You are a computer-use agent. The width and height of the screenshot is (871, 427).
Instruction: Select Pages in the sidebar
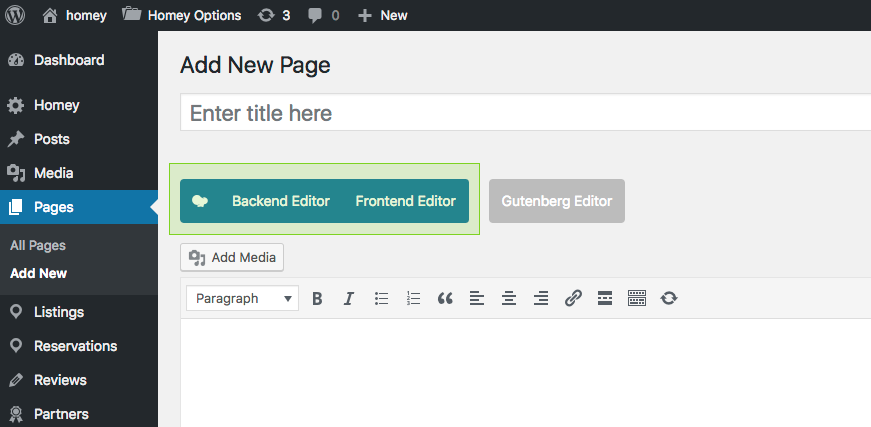point(79,207)
